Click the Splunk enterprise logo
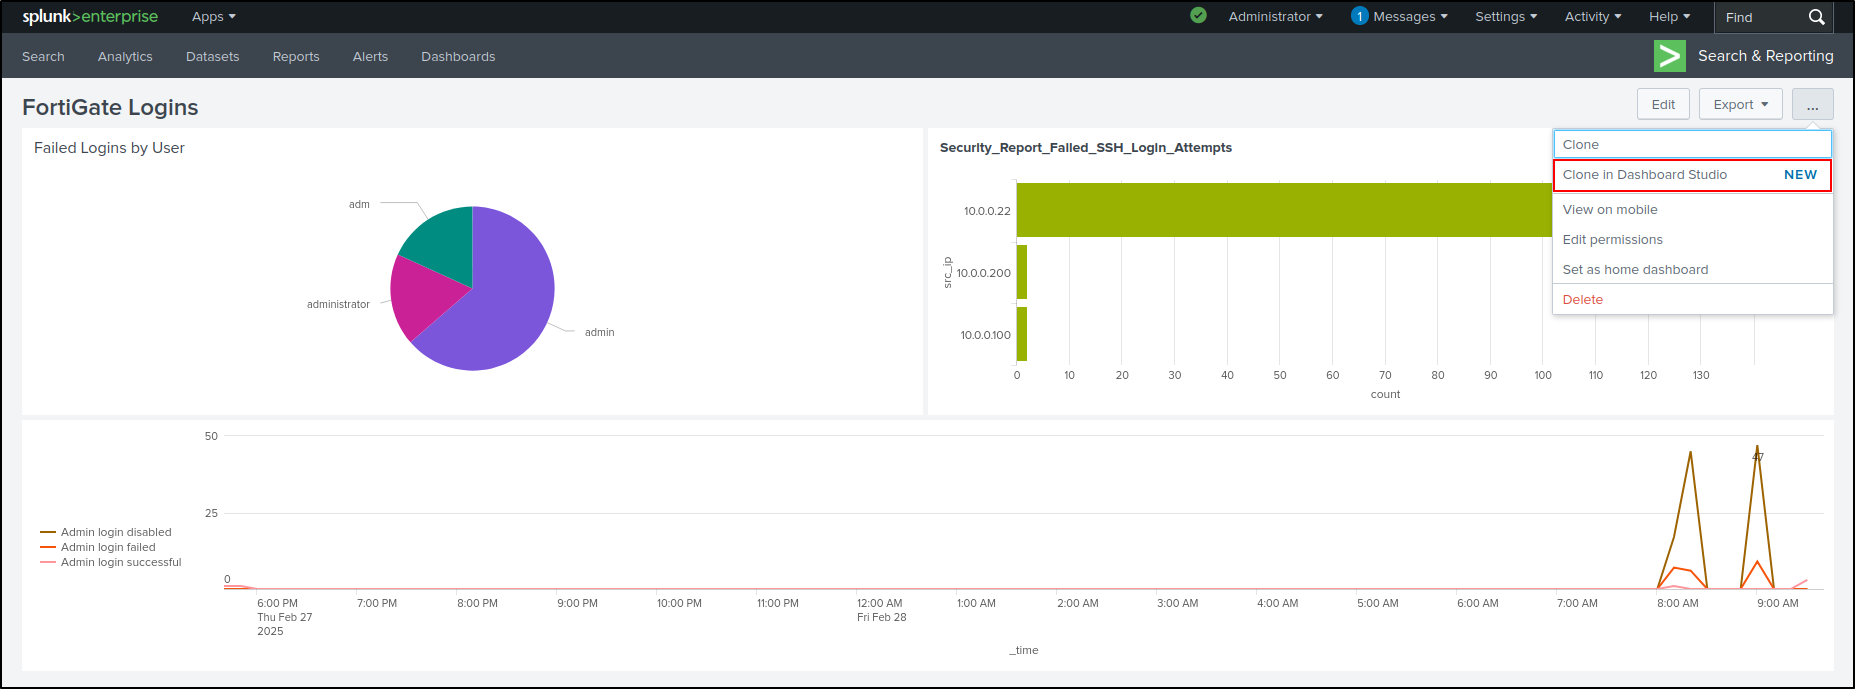 click(90, 17)
